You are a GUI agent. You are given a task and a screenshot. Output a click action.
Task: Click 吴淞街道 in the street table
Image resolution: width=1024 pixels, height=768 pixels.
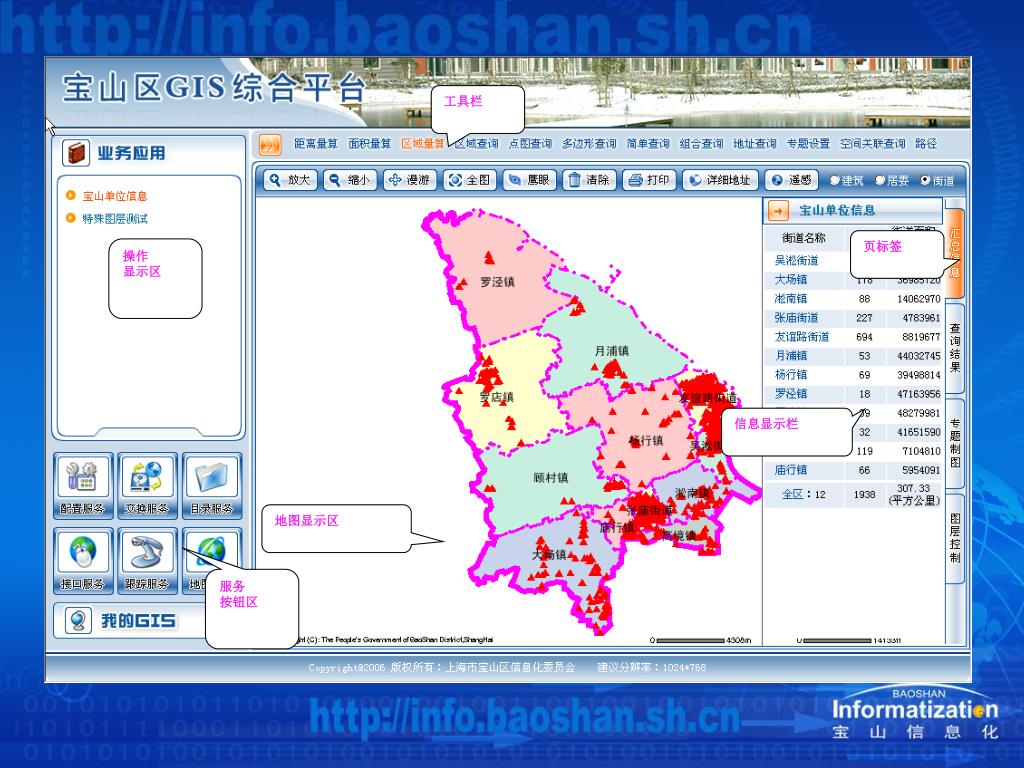point(796,261)
